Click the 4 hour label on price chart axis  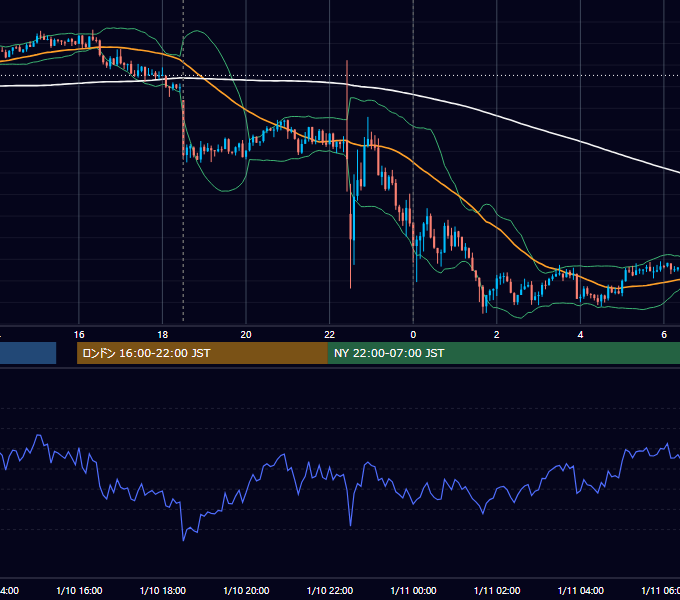coord(580,335)
